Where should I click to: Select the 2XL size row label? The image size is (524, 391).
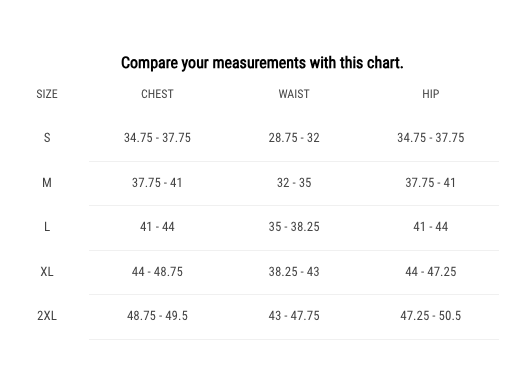(47, 316)
